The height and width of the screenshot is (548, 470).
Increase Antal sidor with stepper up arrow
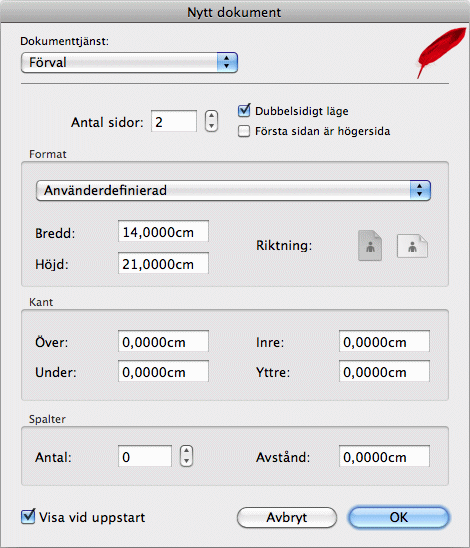(211, 116)
